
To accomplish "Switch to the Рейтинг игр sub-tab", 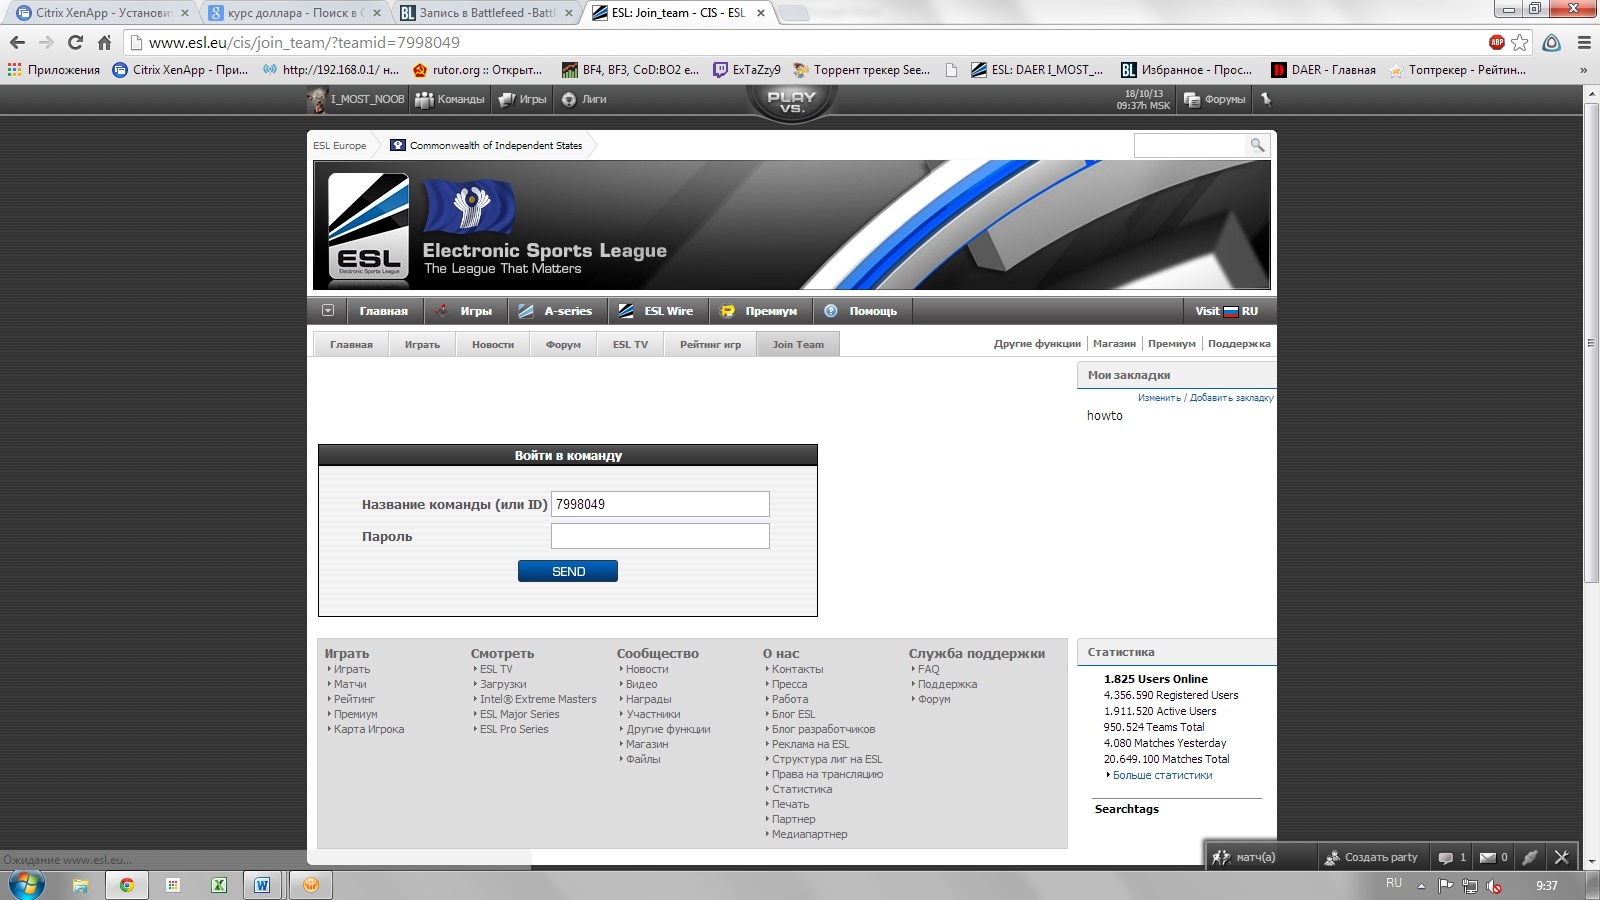I will [710, 344].
